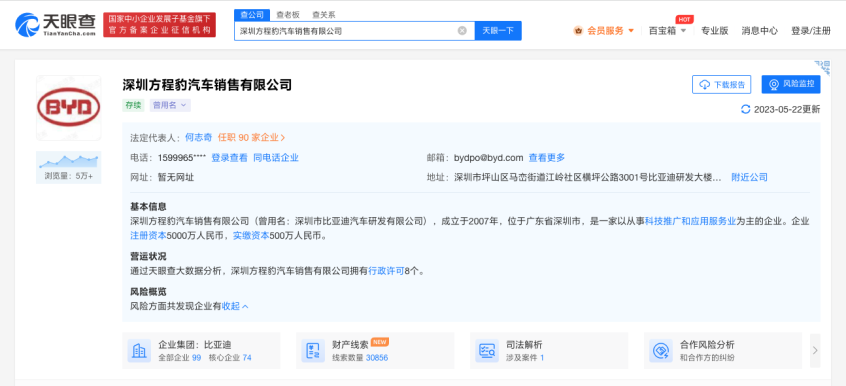Open the 同电话企业 link
This screenshot has height=386, width=846.
click(276, 158)
